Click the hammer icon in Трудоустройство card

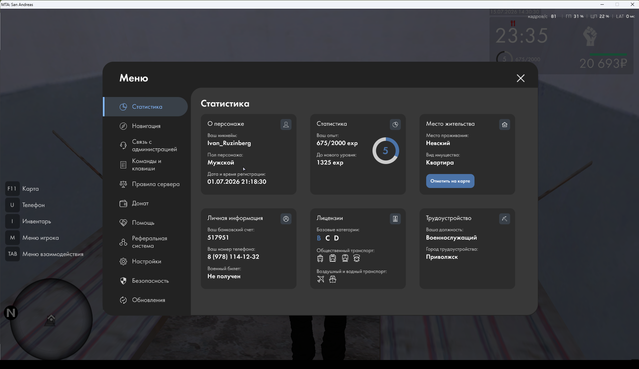tap(504, 219)
